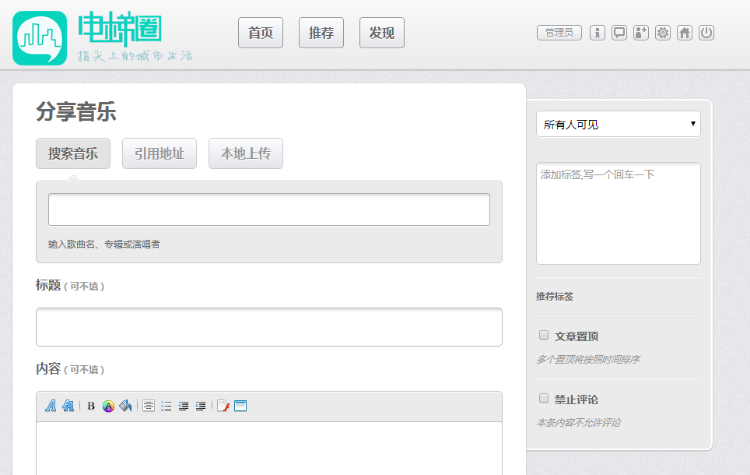The width and height of the screenshot is (750, 475).
Task: Open the 推荐 navigation button
Action: click(321, 33)
